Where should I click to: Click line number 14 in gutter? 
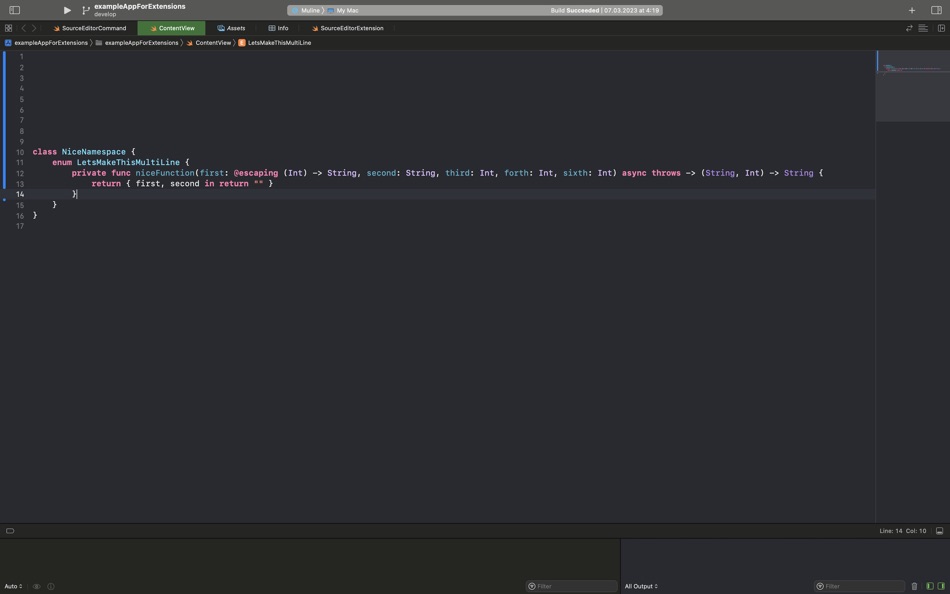click(20, 194)
